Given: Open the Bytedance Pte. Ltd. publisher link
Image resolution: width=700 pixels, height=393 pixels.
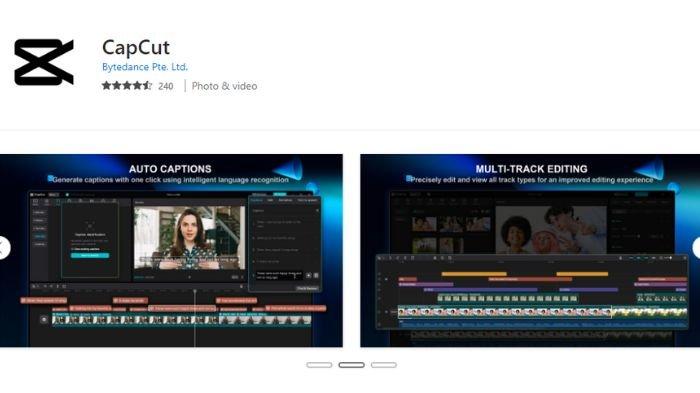Looking at the screenshot, I should 145,67.
